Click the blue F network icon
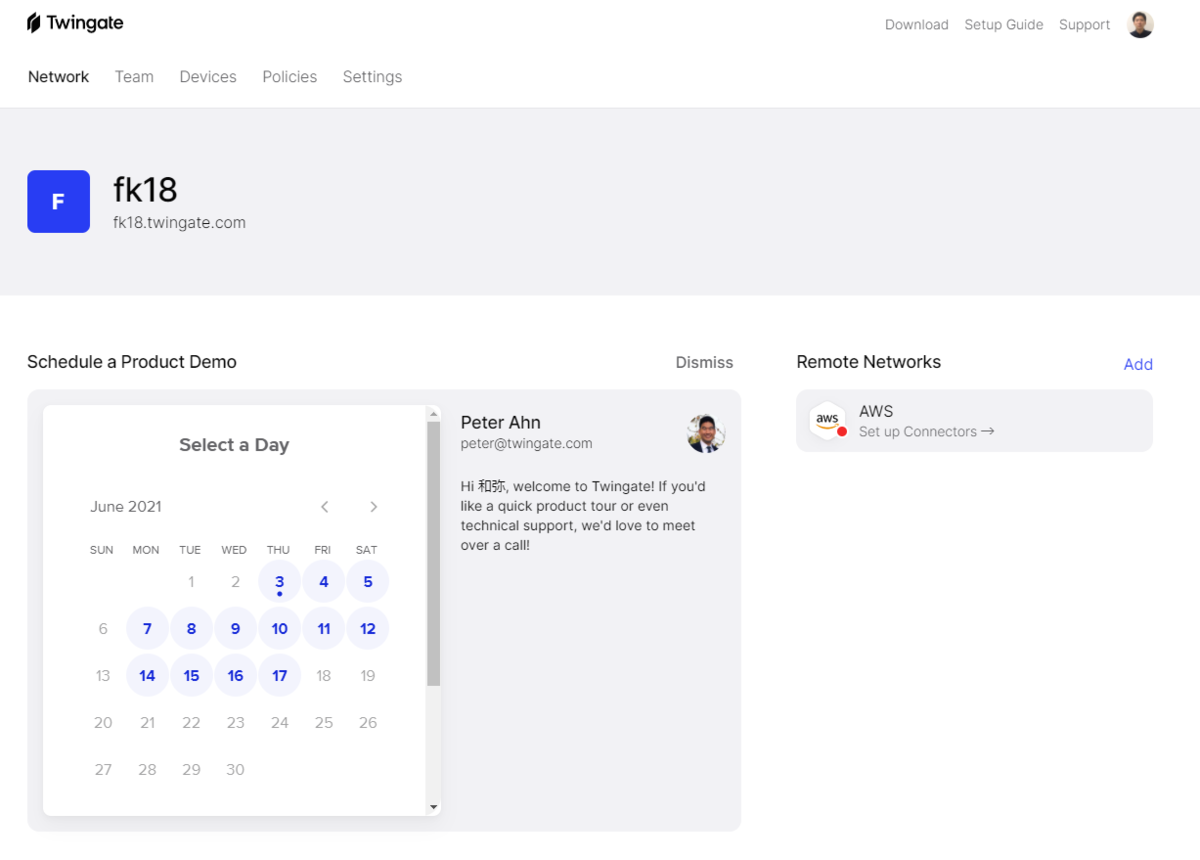The height and width of the screenshot is (860, 1200). (58, 201)
